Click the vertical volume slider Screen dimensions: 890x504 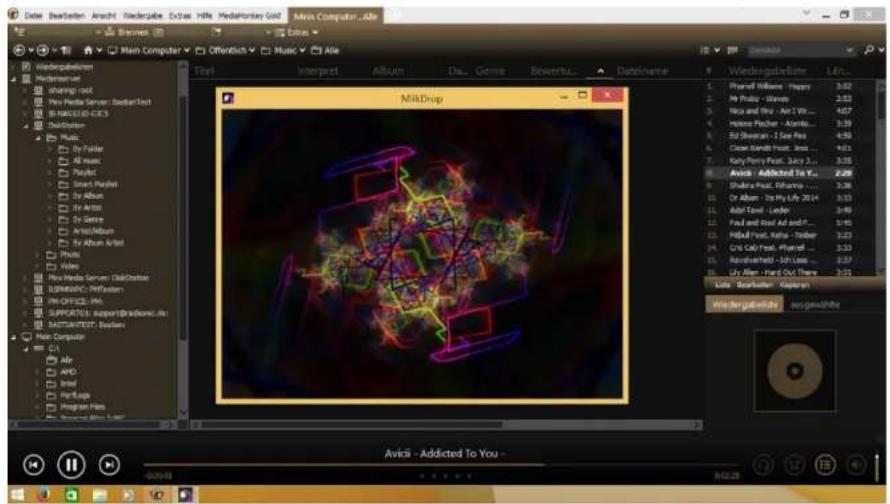point(877,465)
